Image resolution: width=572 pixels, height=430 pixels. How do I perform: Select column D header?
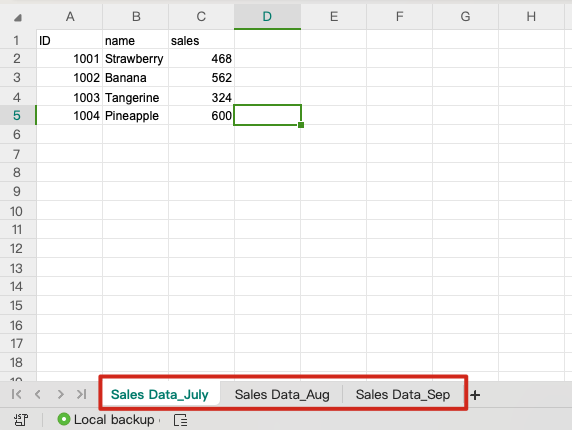(x=267, y=17)
